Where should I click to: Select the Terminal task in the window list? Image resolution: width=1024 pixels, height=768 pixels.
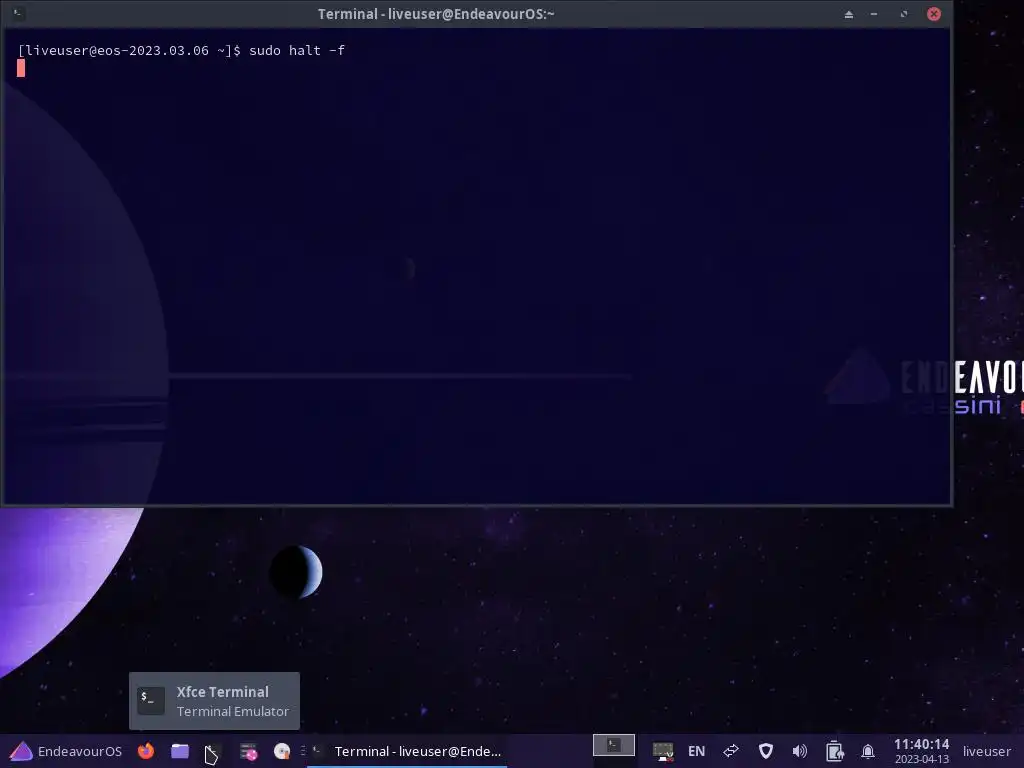click(408, 751)
